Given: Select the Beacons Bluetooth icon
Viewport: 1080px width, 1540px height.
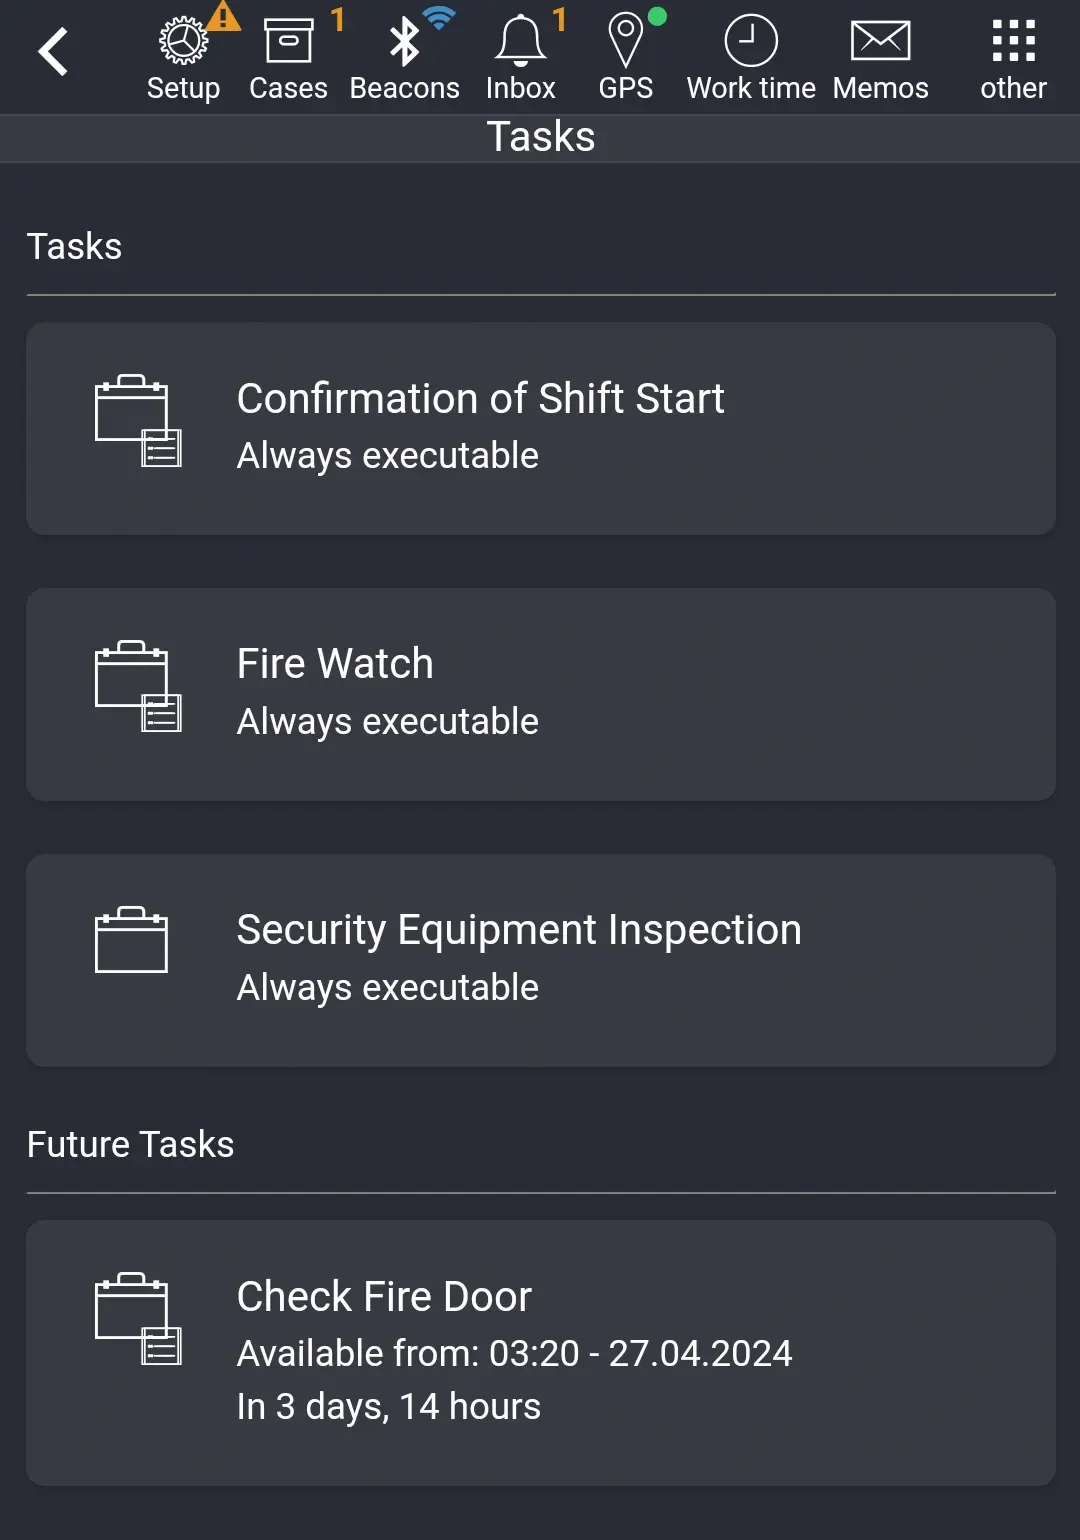Looking at the screenshot, I should coord(405,42).
